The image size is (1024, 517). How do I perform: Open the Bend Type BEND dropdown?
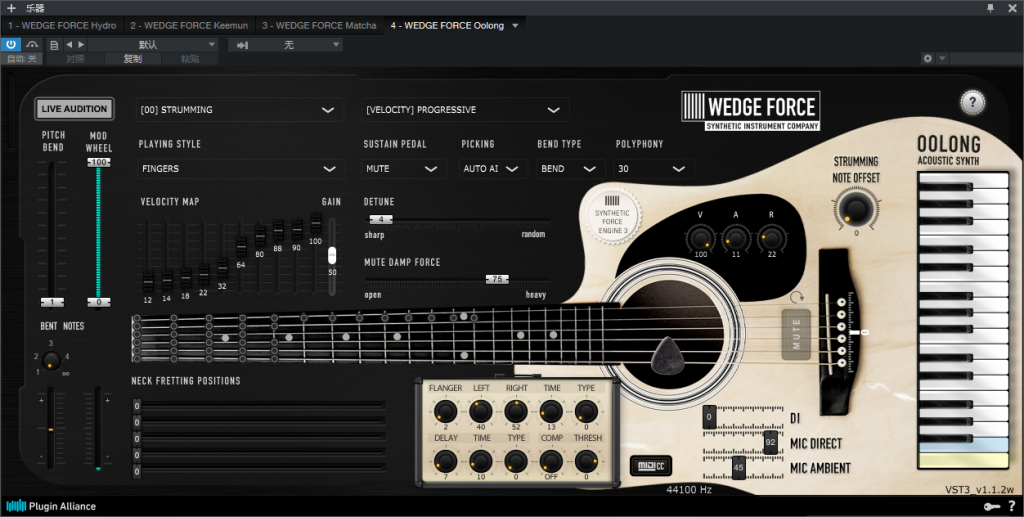pyautogui.click(x=570, y=168)
